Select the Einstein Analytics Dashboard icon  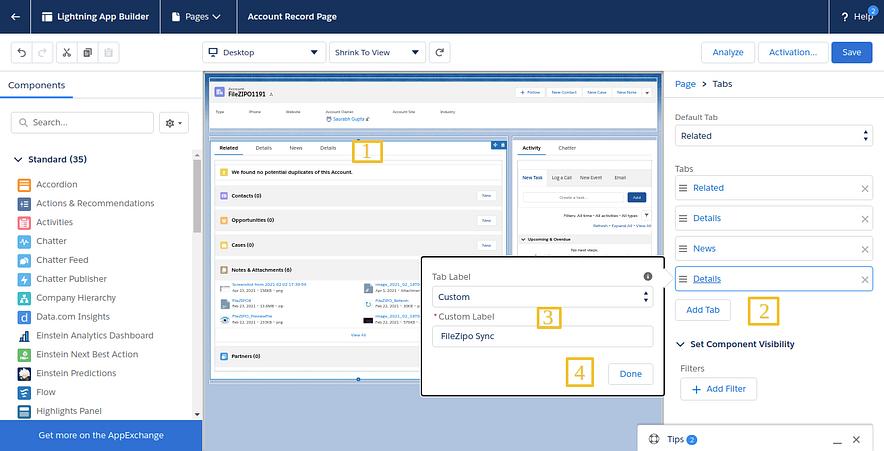pos(24,336)
